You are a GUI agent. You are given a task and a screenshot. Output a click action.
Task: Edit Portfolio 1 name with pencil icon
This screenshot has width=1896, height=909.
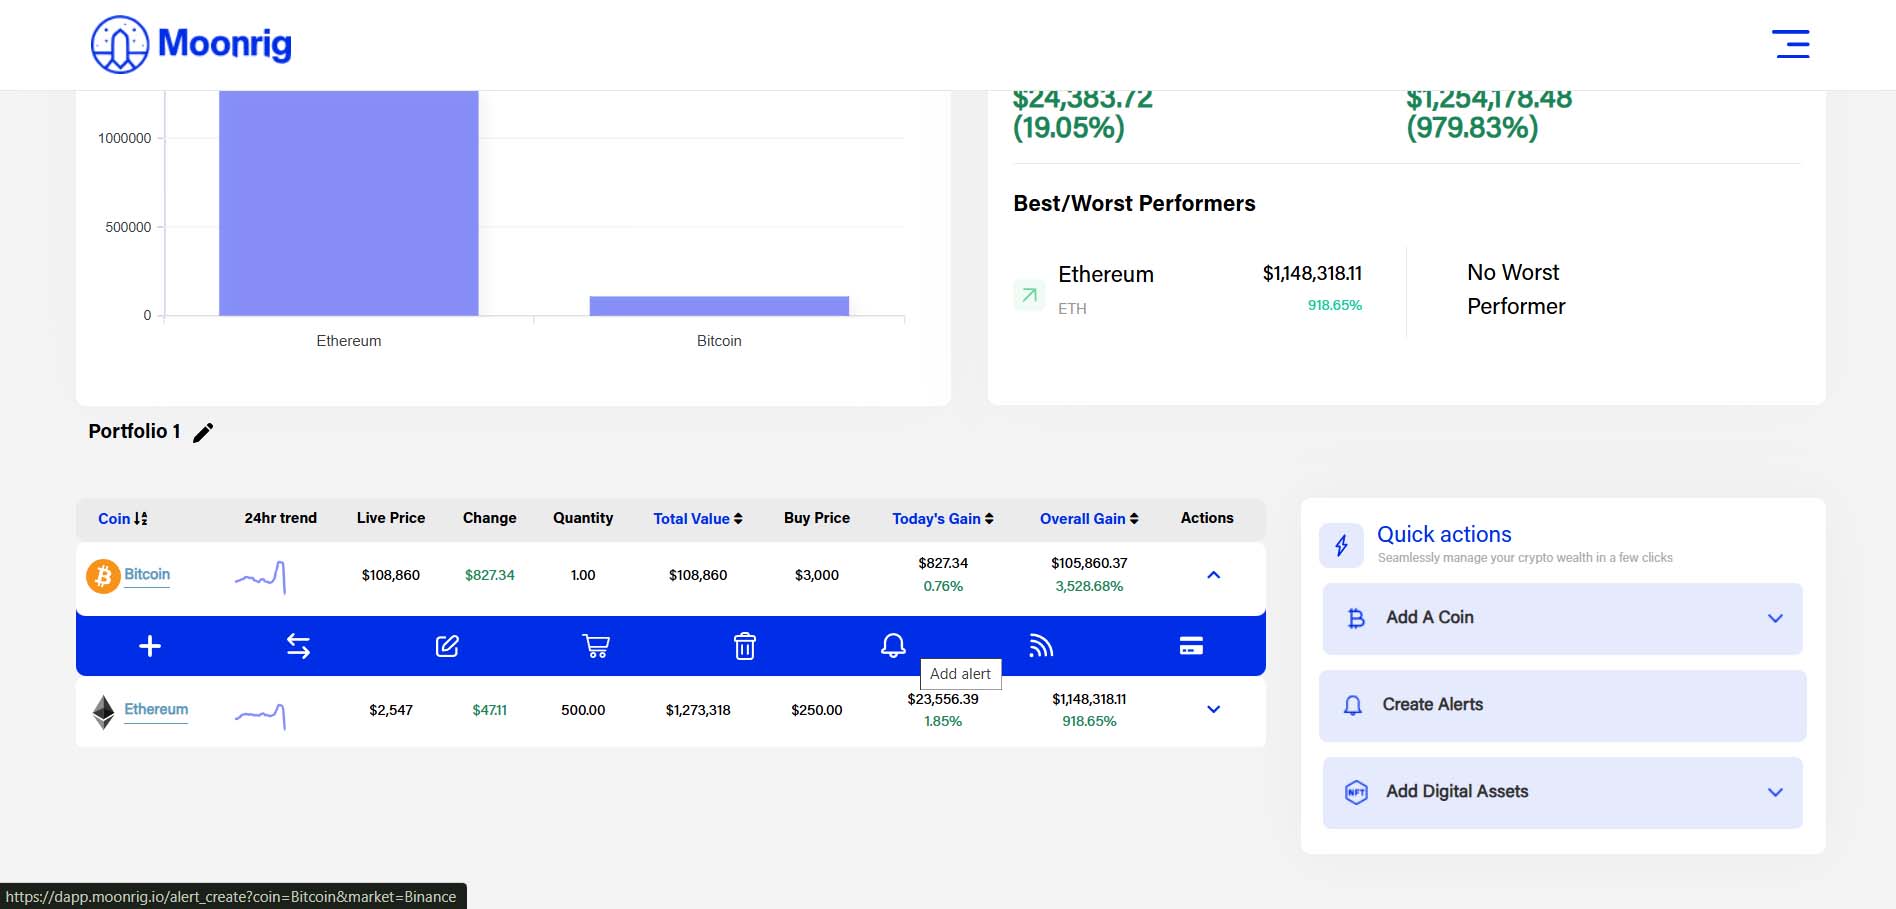click(203, 432)
